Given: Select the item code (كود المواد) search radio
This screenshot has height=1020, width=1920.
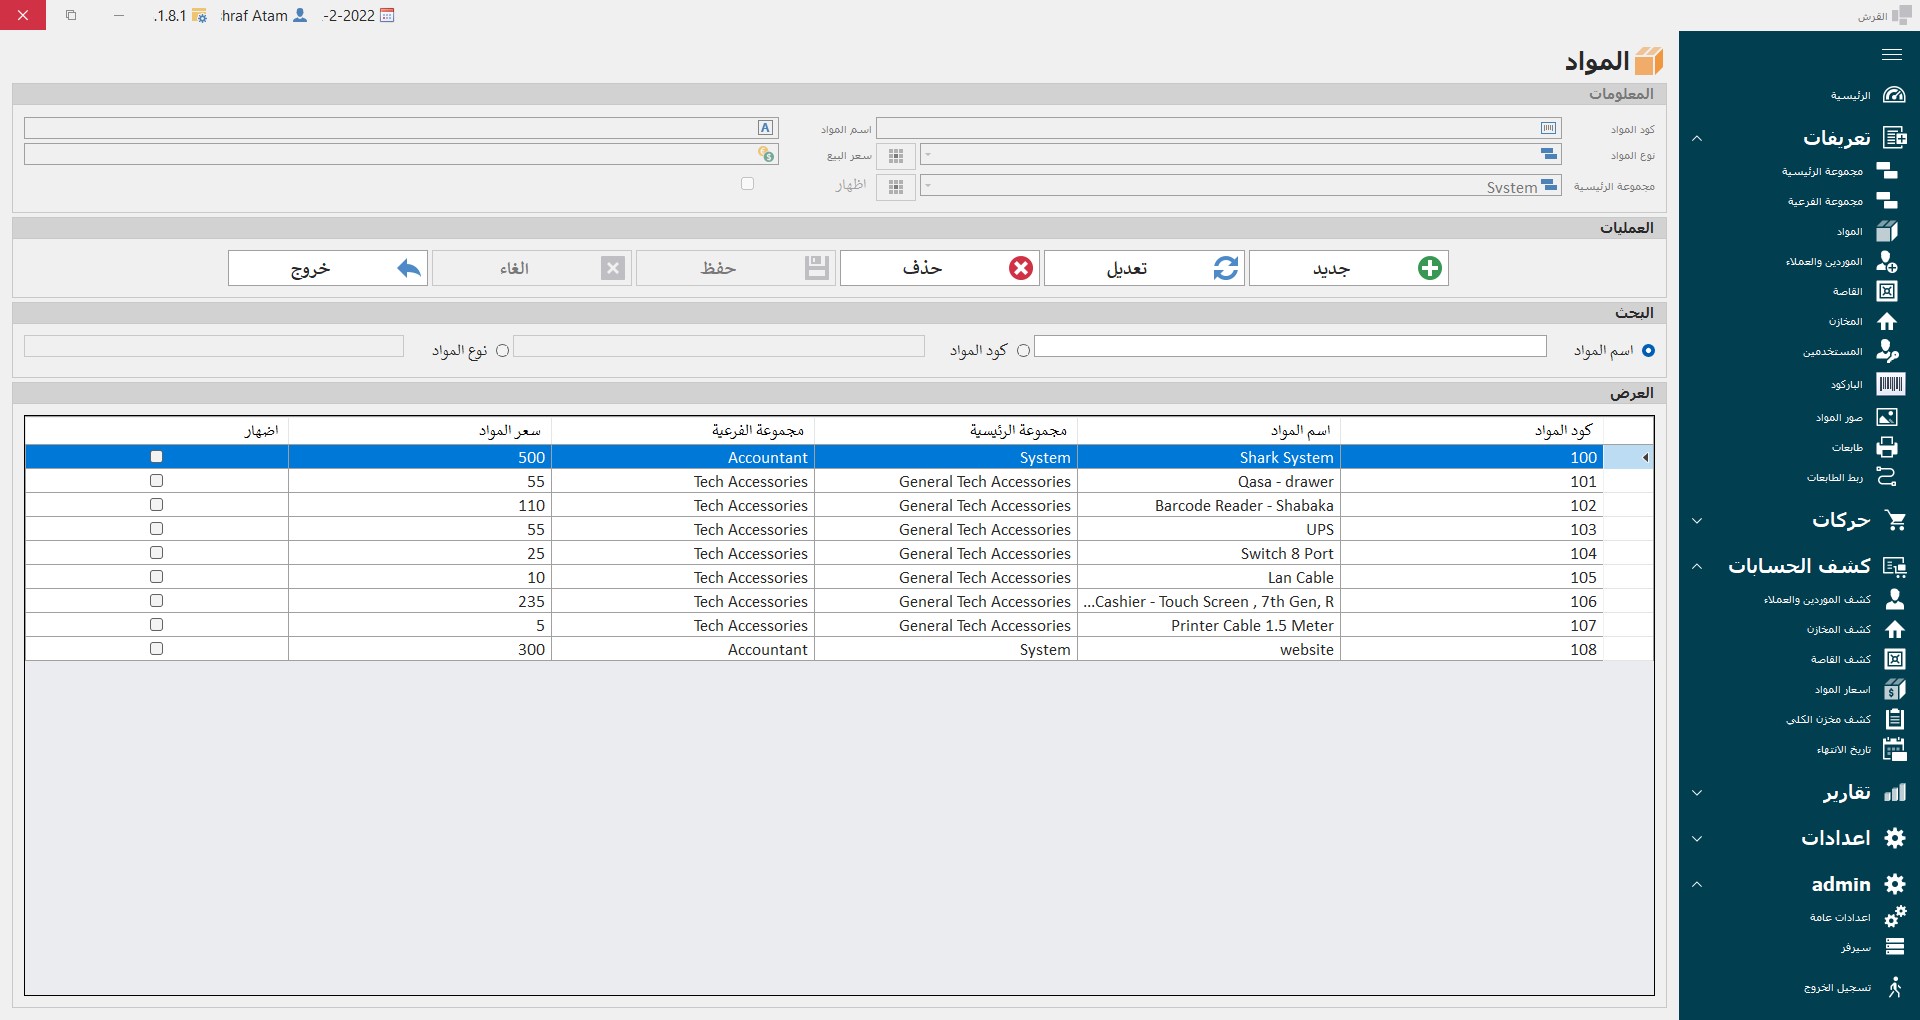Looking at the screenshot, I should [x=1023, y=351].
